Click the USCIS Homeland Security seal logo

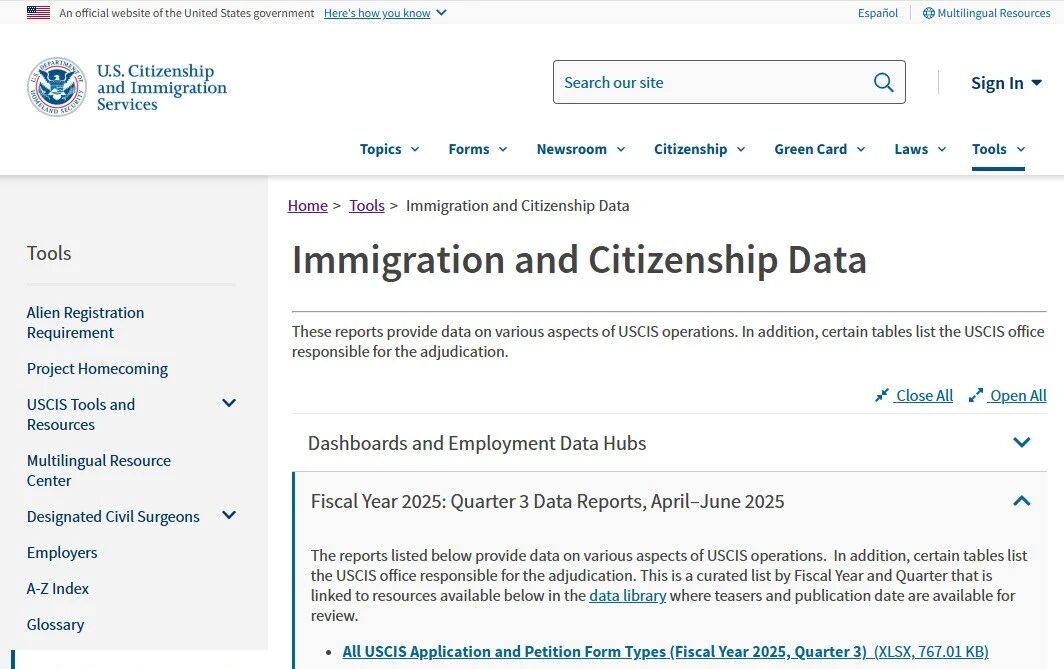[x=56, y=87]
